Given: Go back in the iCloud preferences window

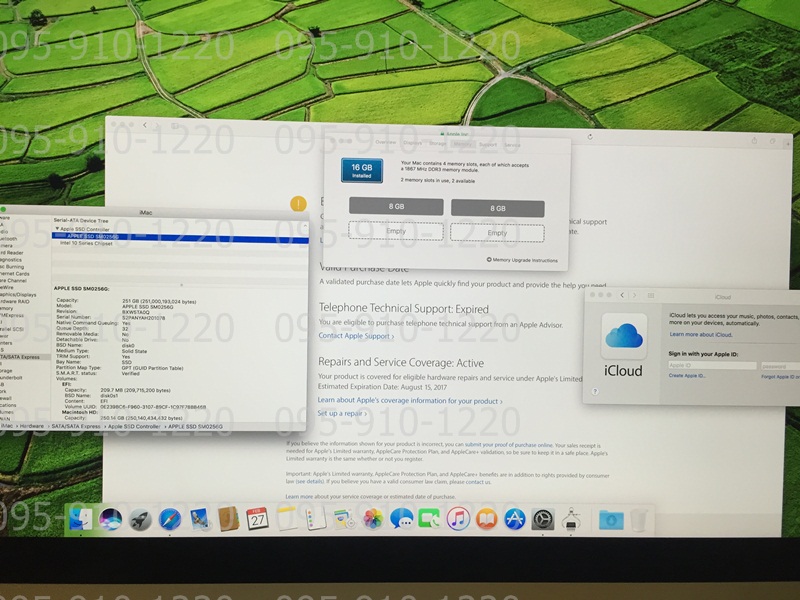Looking at the screenshot, I should point(622,295).
